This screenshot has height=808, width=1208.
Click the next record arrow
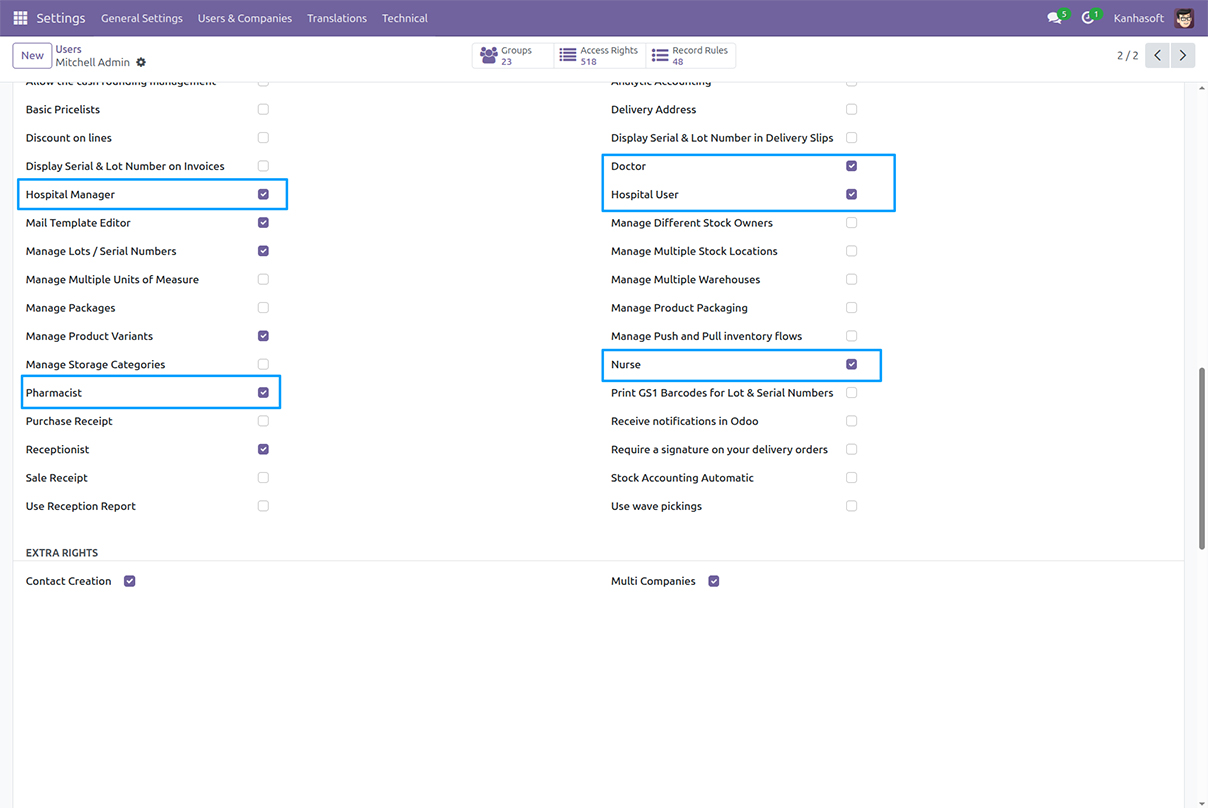click(1182, 55)
